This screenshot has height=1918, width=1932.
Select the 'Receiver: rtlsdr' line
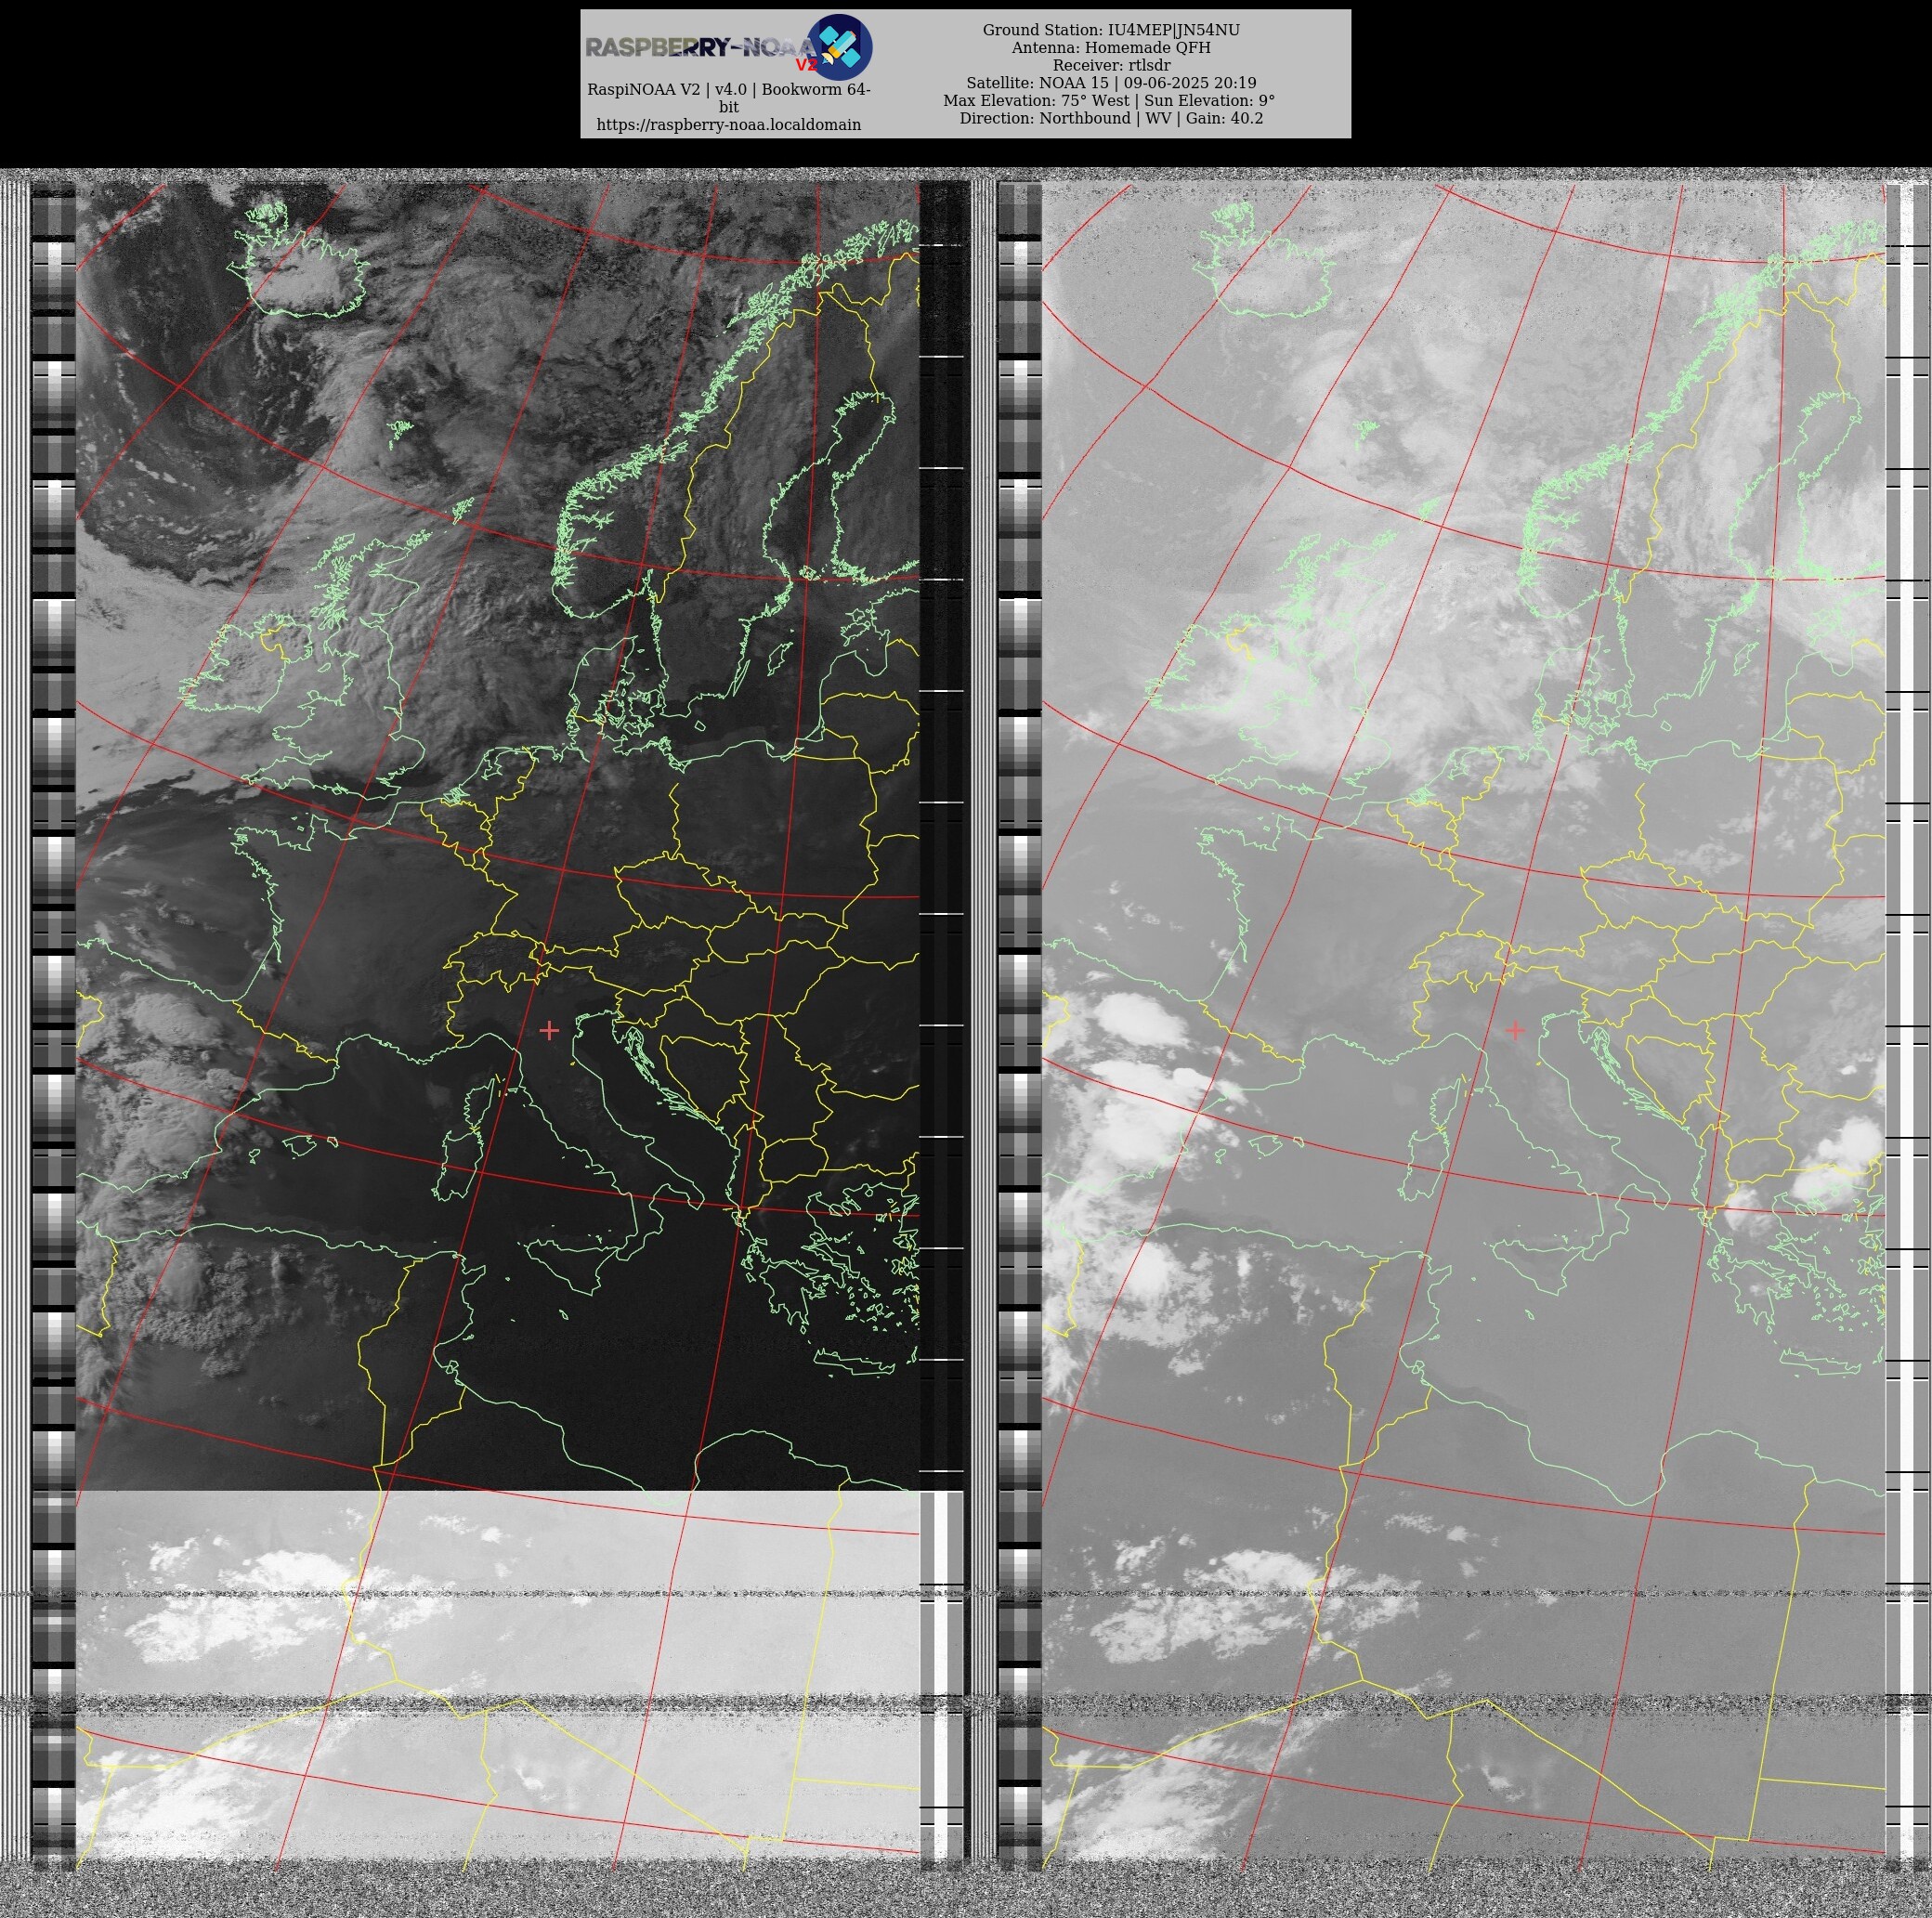1111,65
